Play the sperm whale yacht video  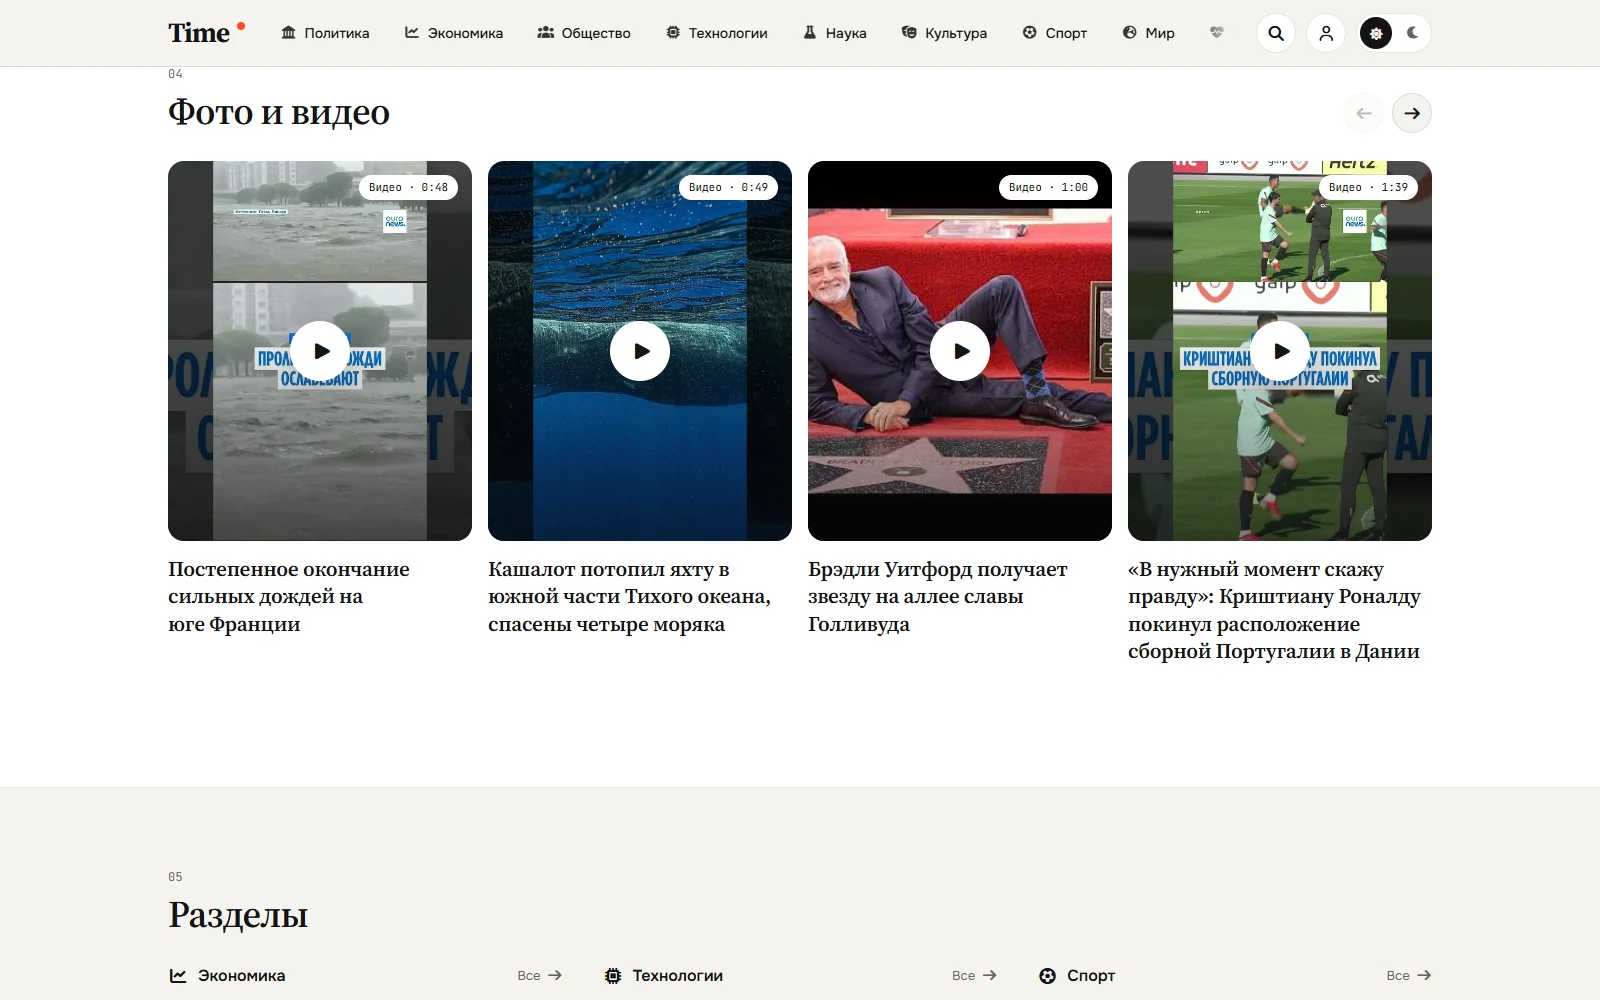tap(640, 351)
